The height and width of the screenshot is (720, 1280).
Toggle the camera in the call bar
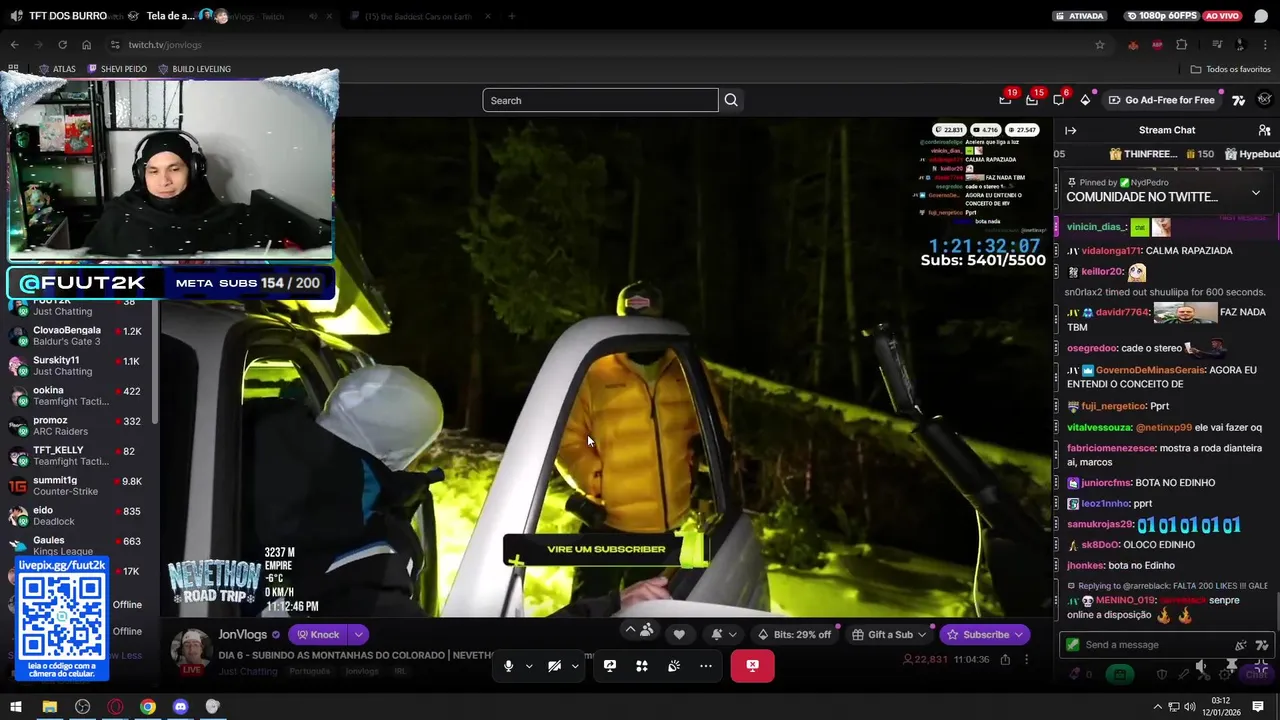click(x=554, y=666)
